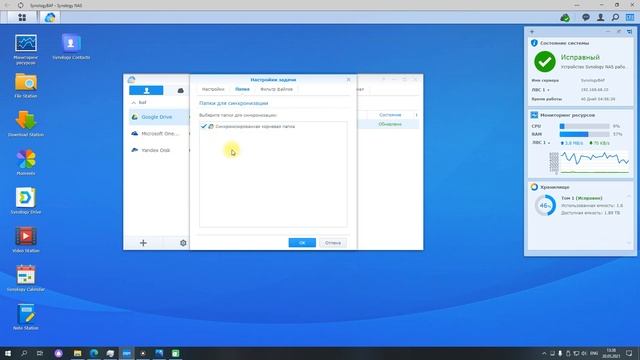Select the user view button in Cloud Sync
Screen dimensions: 640x360
tap(146, 90)
